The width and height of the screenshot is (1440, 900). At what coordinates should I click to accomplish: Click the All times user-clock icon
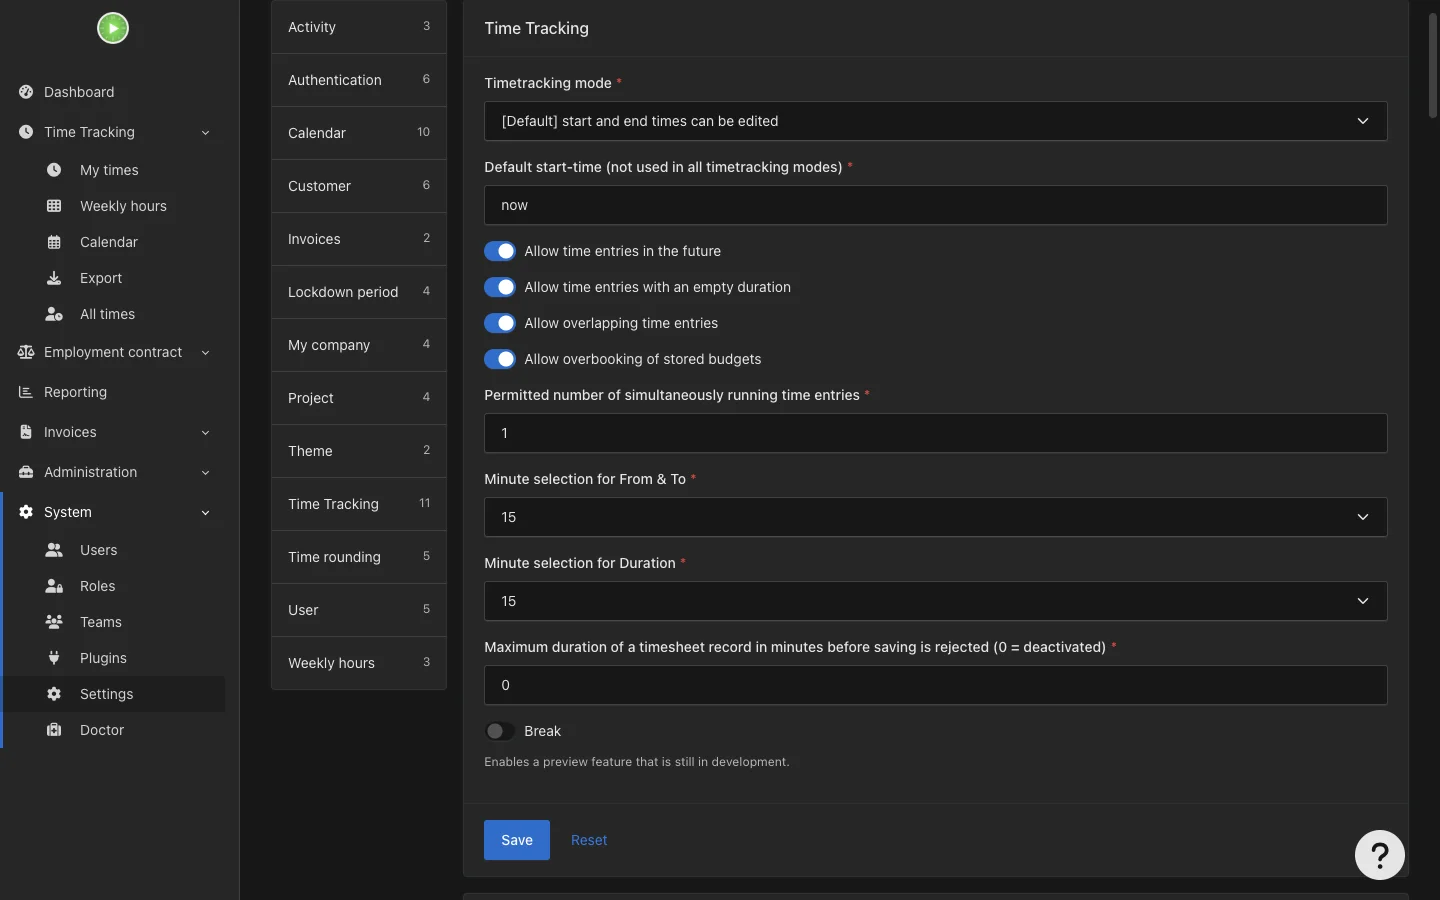[54, 314]
